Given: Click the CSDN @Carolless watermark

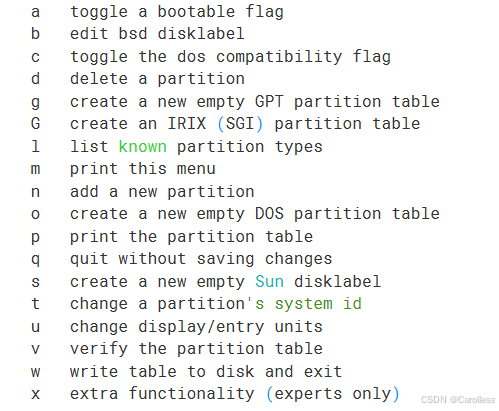Looking at the screenshot, I should point(458,399).
